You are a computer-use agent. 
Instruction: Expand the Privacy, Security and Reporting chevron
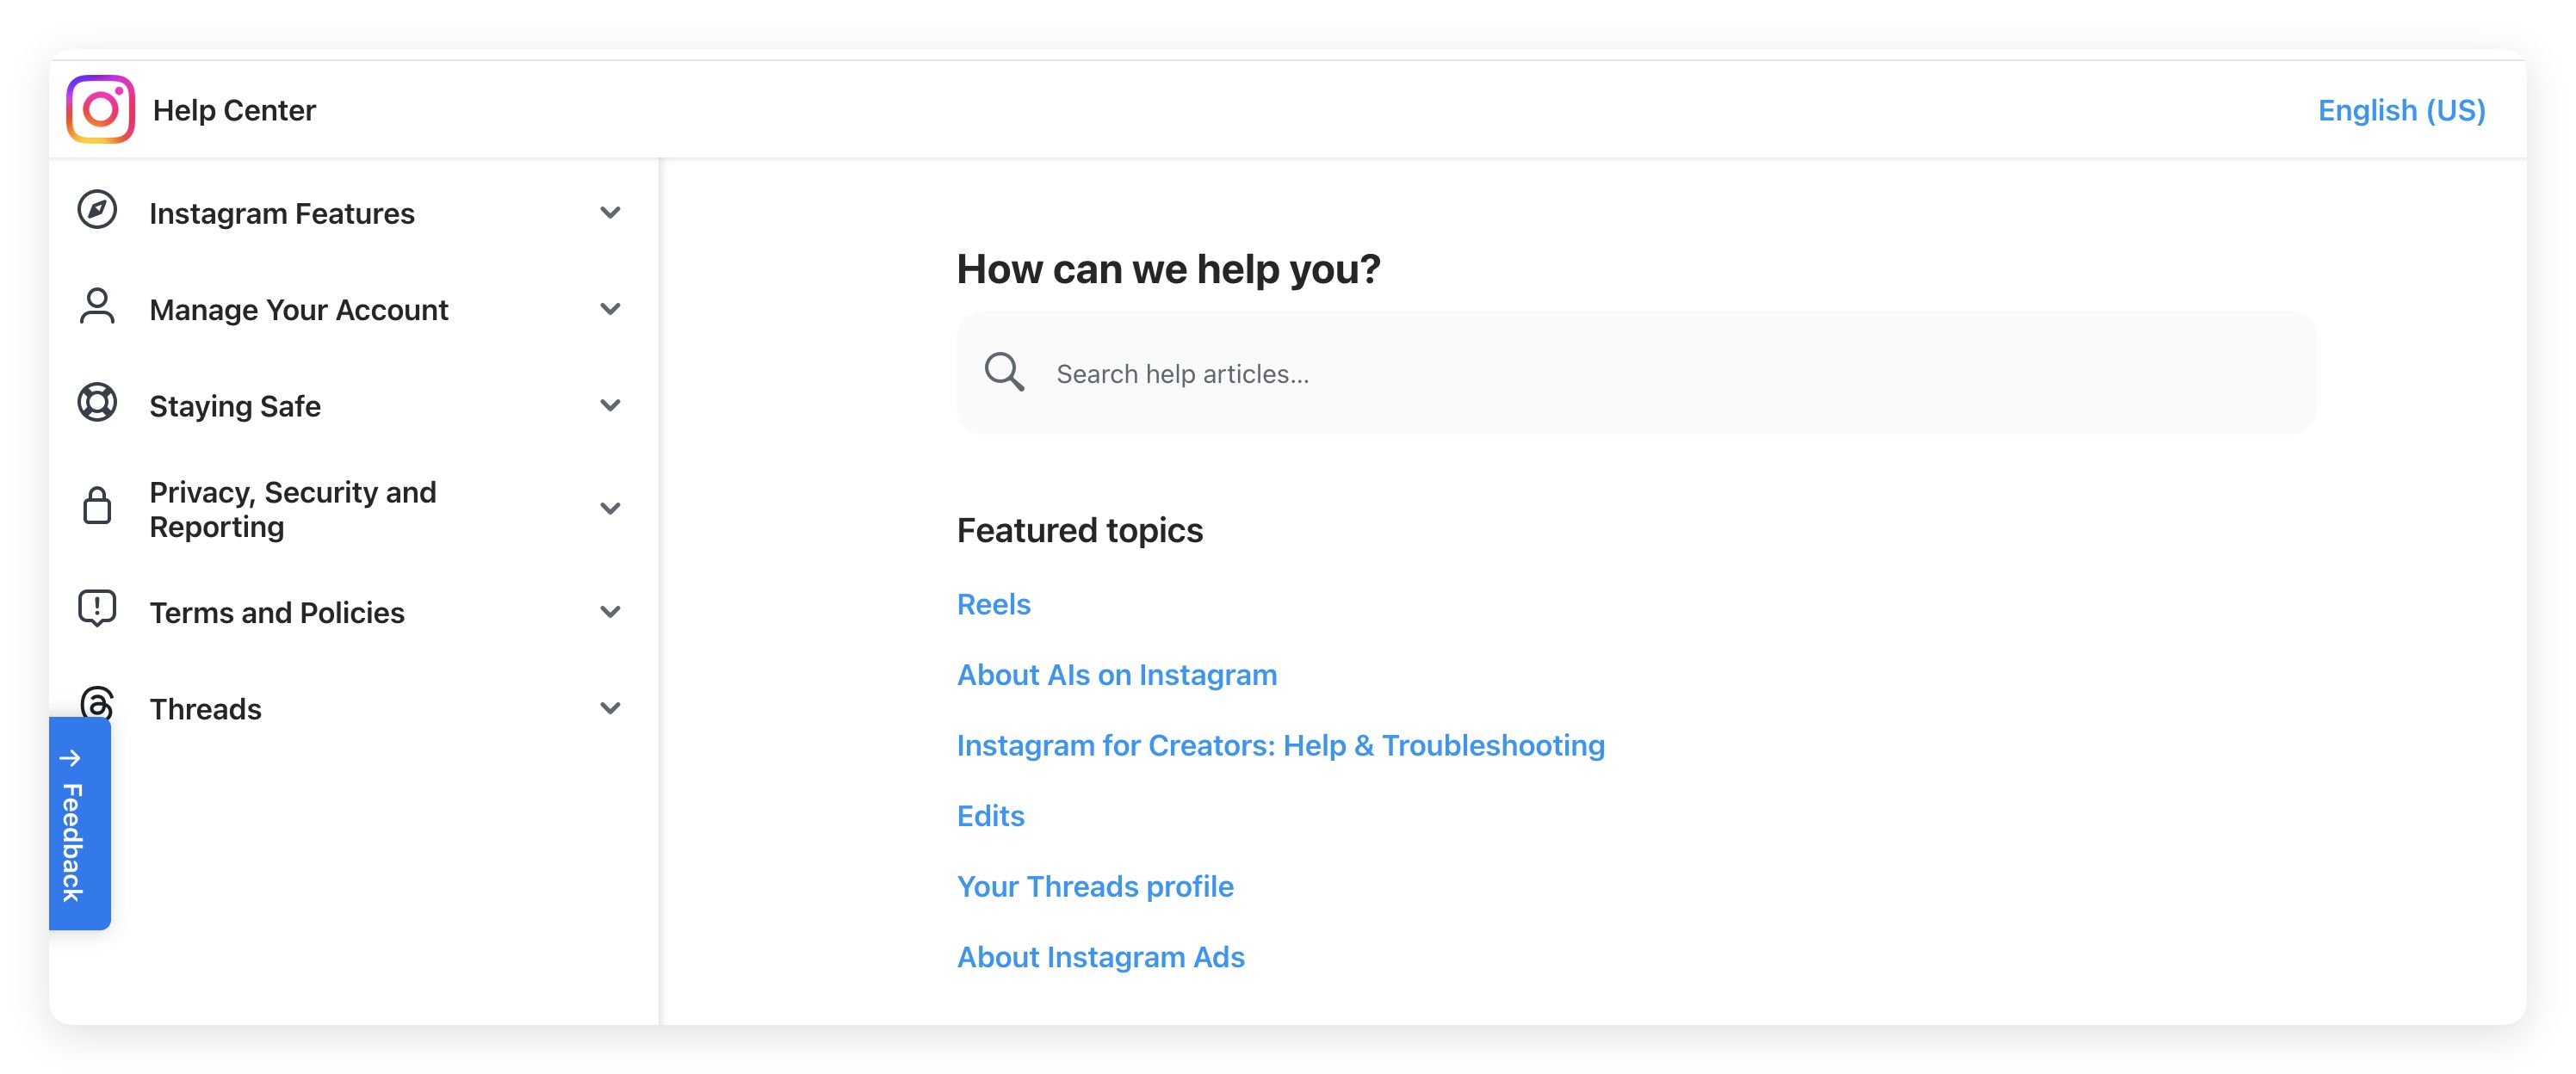tap(610, 508)
